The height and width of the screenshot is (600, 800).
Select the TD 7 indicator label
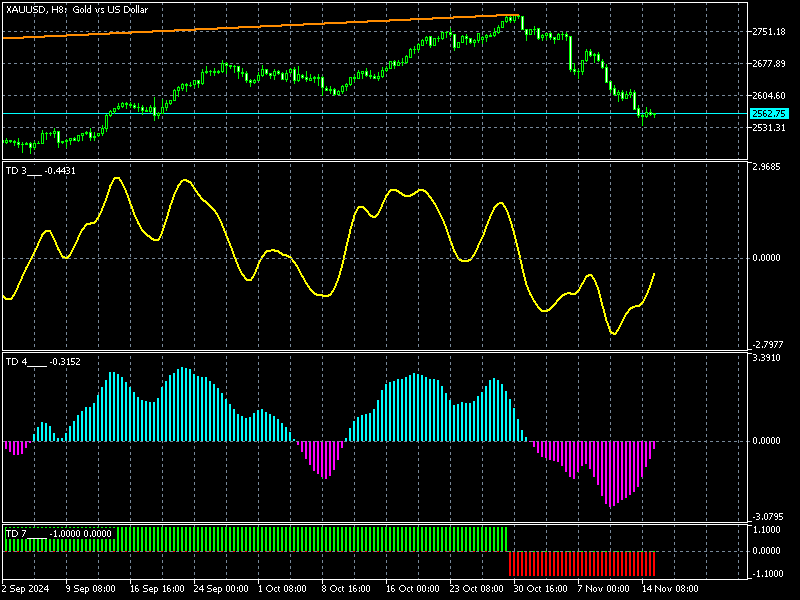pyautogui.click(x=59, y=534)
